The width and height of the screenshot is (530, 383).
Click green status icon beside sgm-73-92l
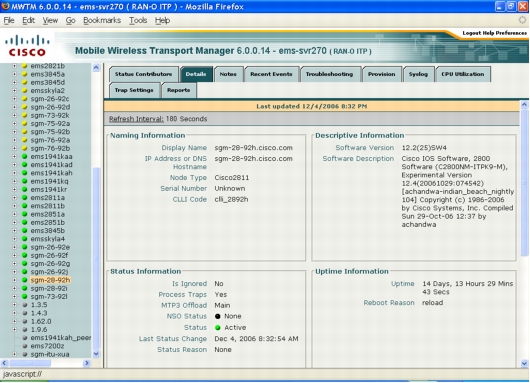(x=24, y=296)
